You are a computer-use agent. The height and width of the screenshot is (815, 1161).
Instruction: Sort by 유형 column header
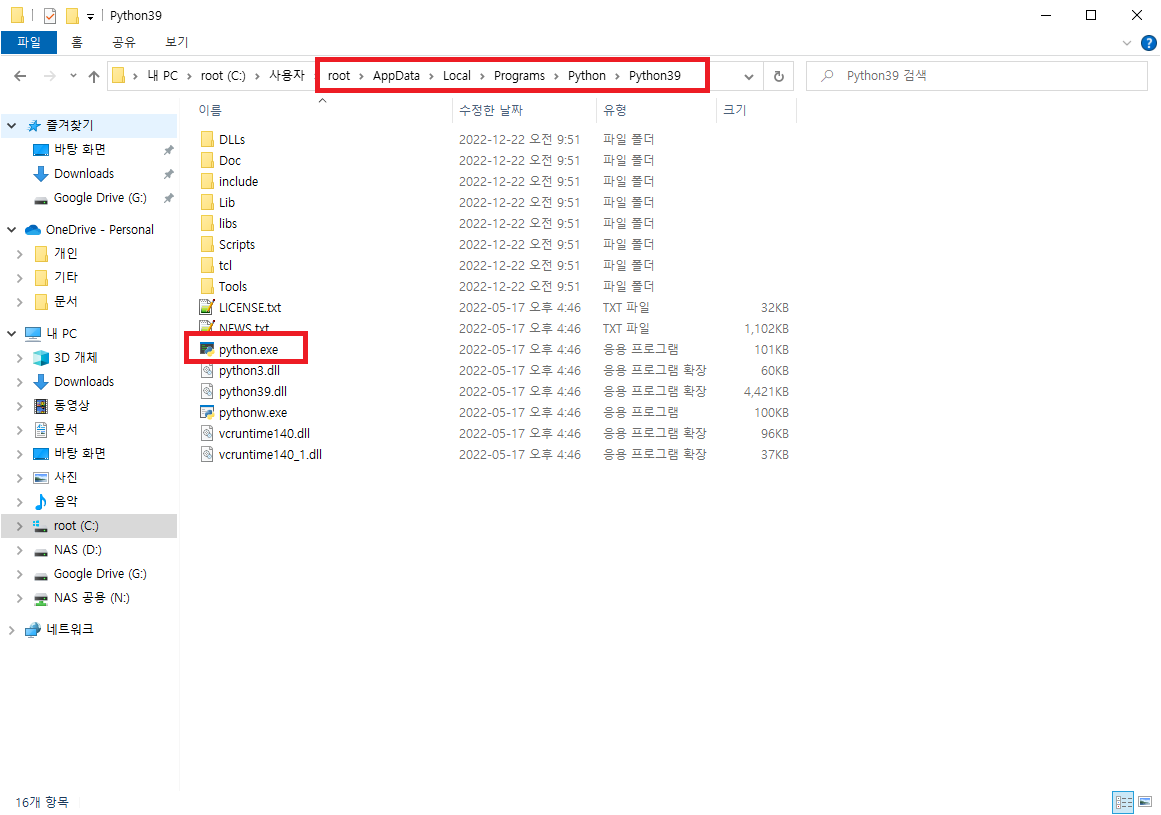[x=615, y=110]
